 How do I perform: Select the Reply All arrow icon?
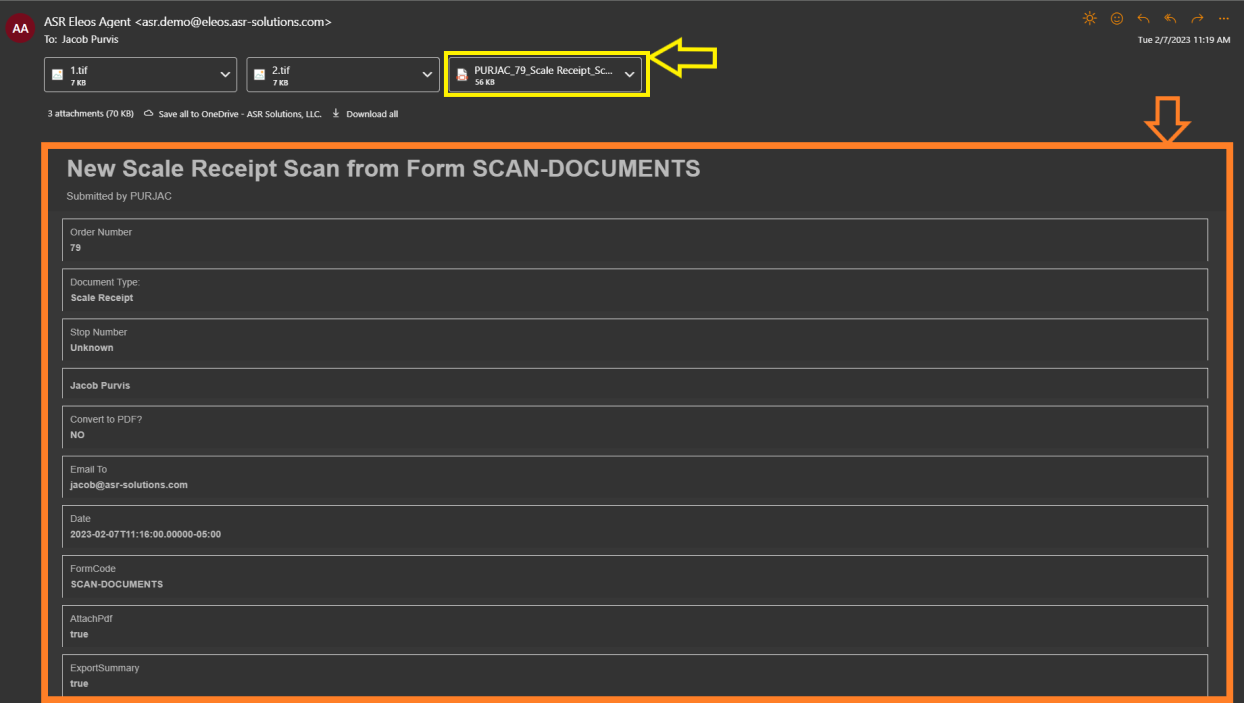(1170, 18)
